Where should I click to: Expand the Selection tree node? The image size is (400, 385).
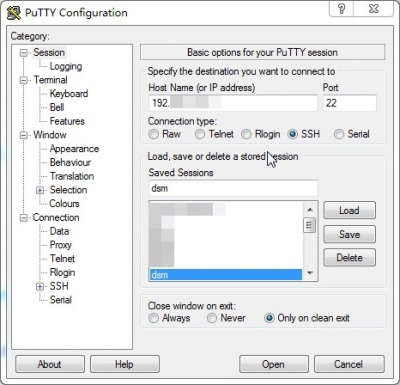point(40,190)
